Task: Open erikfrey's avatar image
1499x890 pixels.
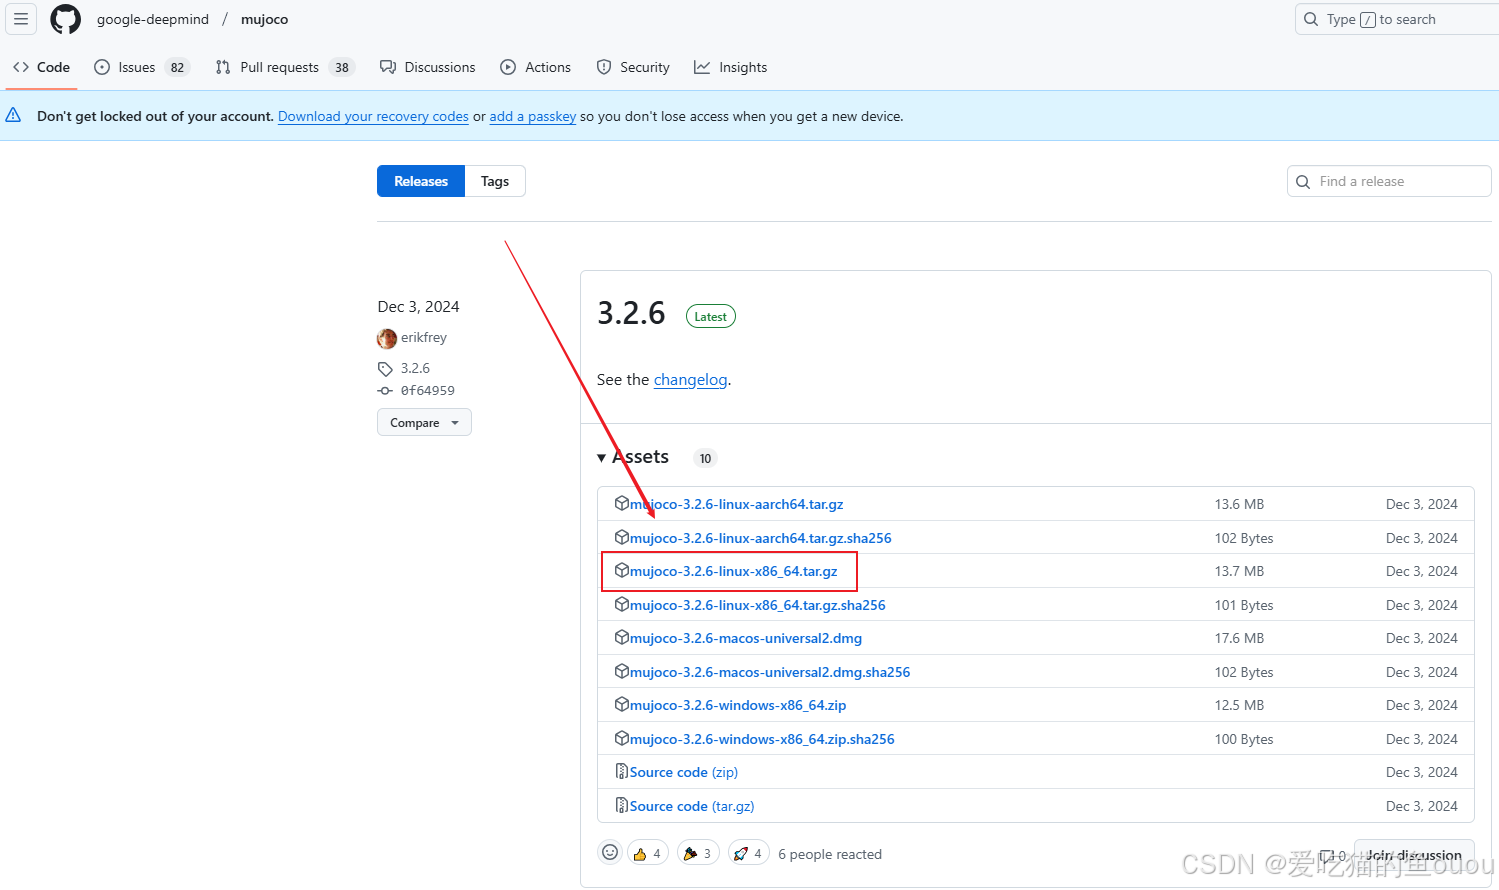Action: point(387,338)
